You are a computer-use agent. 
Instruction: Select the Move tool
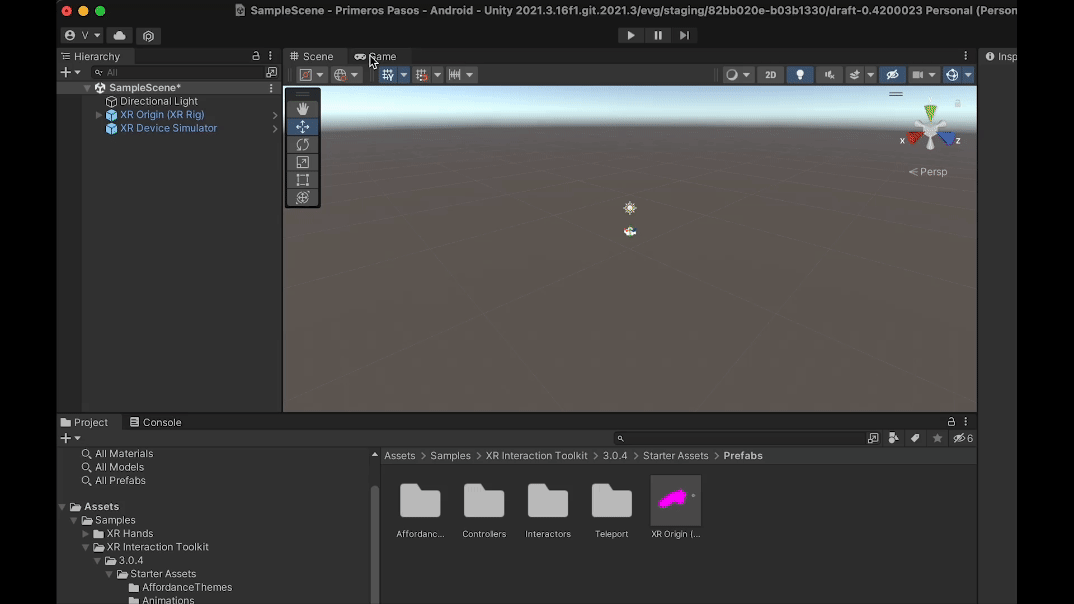[303, 127]
